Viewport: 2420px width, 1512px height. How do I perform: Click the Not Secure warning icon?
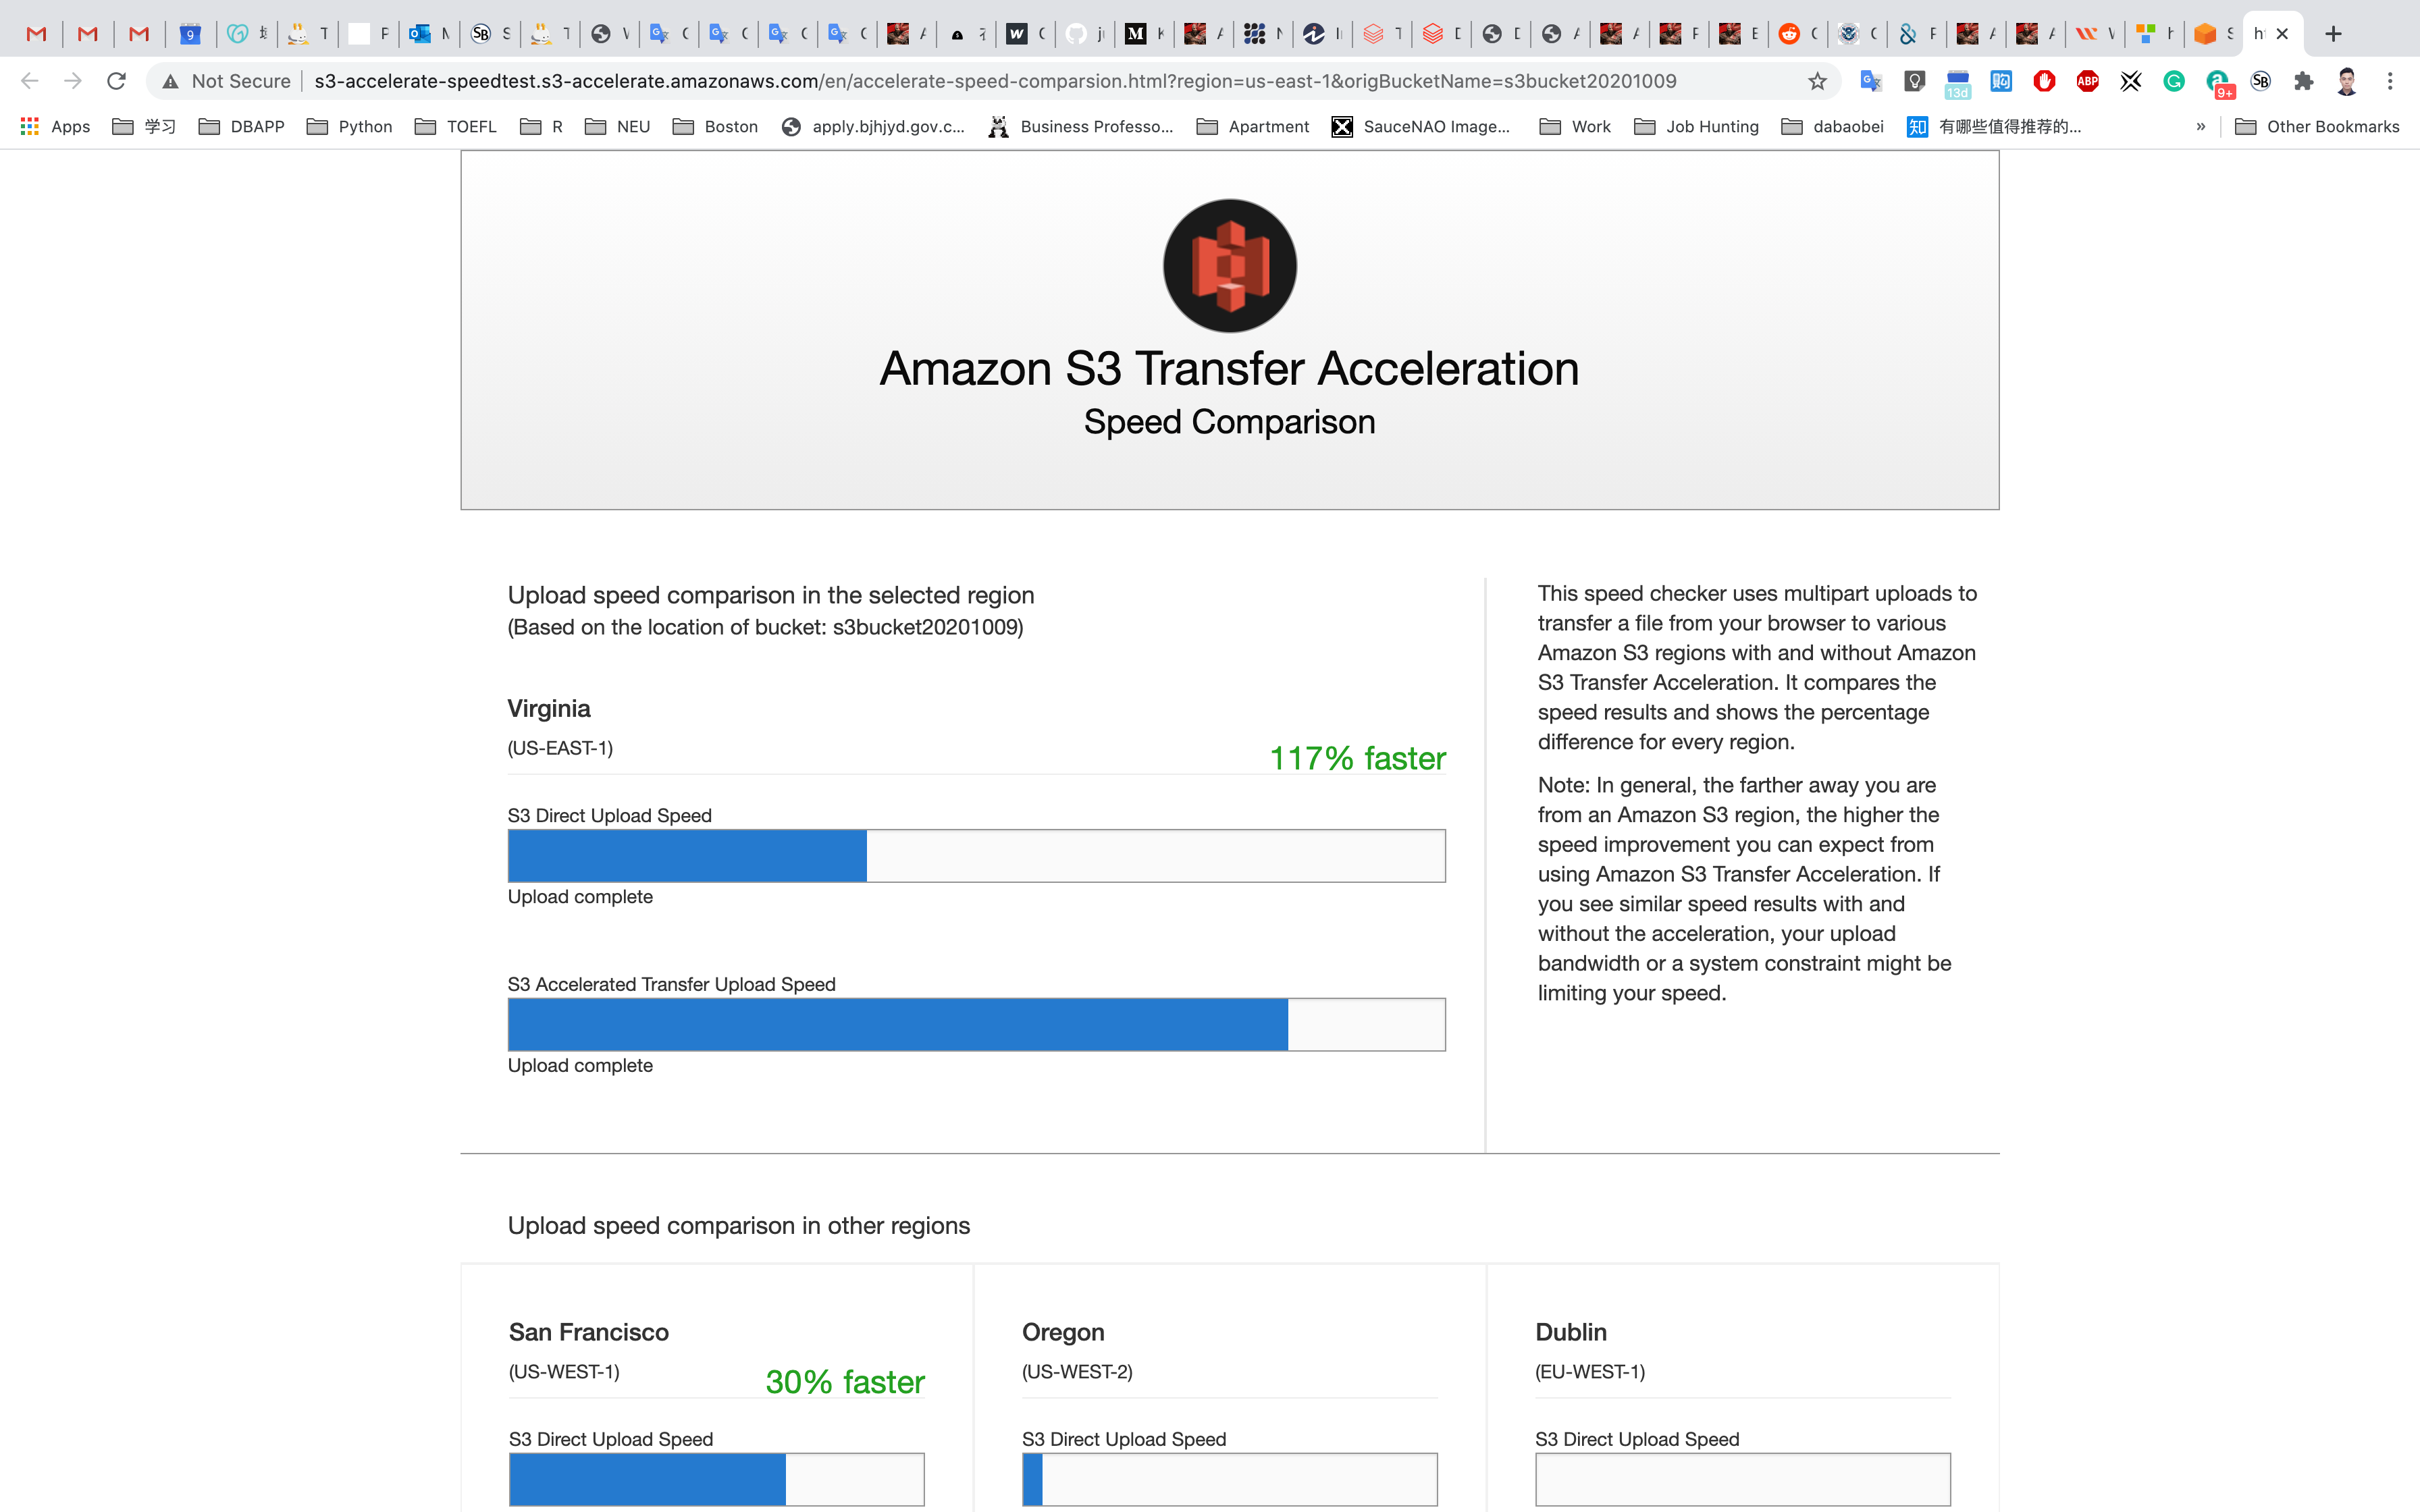(x=171, y=81)
